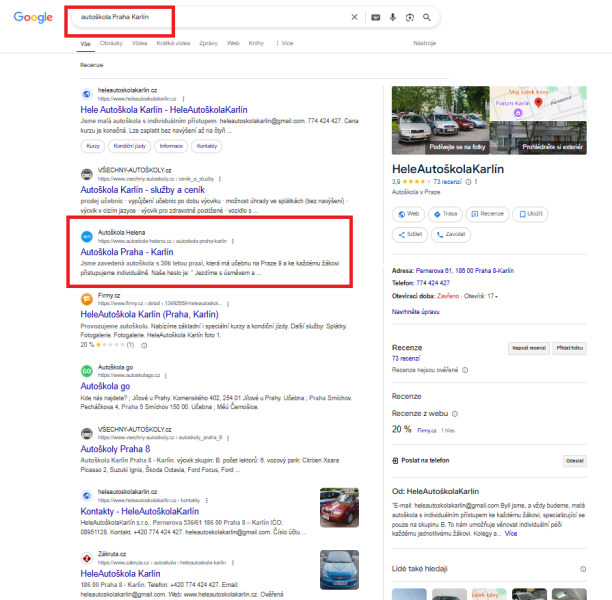Click the map pin on the mini map
Image resolution: width=612 pixels, height=600 pixels.
538,102
